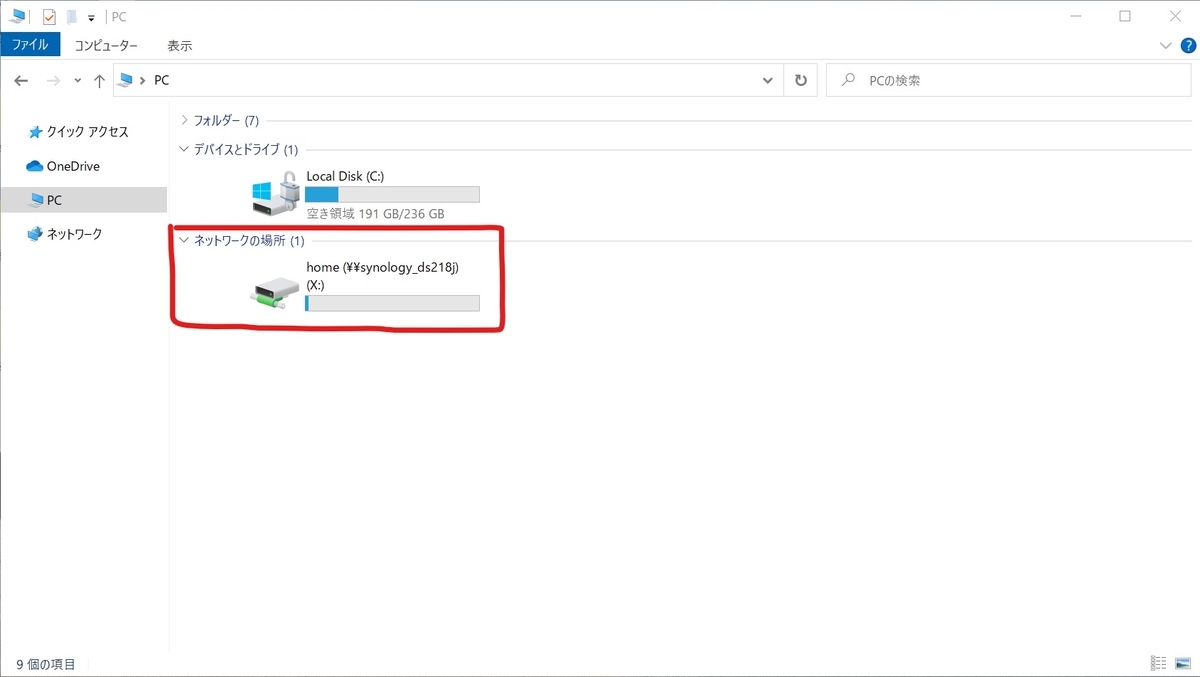Screen dimensions: 1200x677
Task: Switch to details view icon
Action: [x=1159, y=664]
